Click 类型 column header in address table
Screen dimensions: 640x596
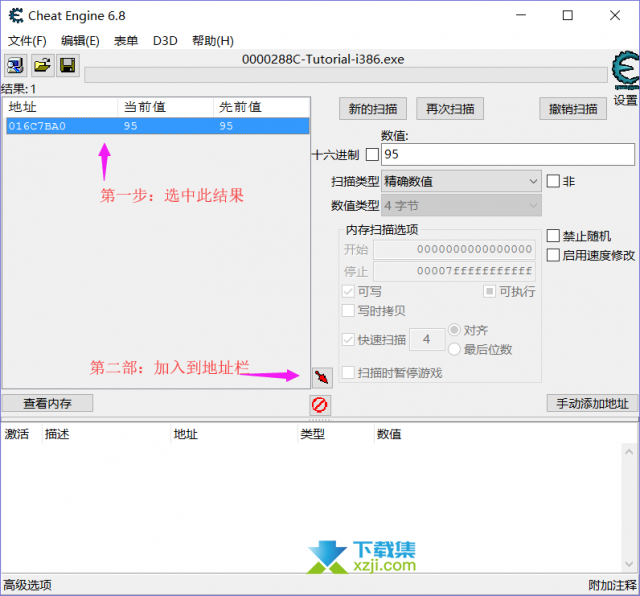point(336,434)
